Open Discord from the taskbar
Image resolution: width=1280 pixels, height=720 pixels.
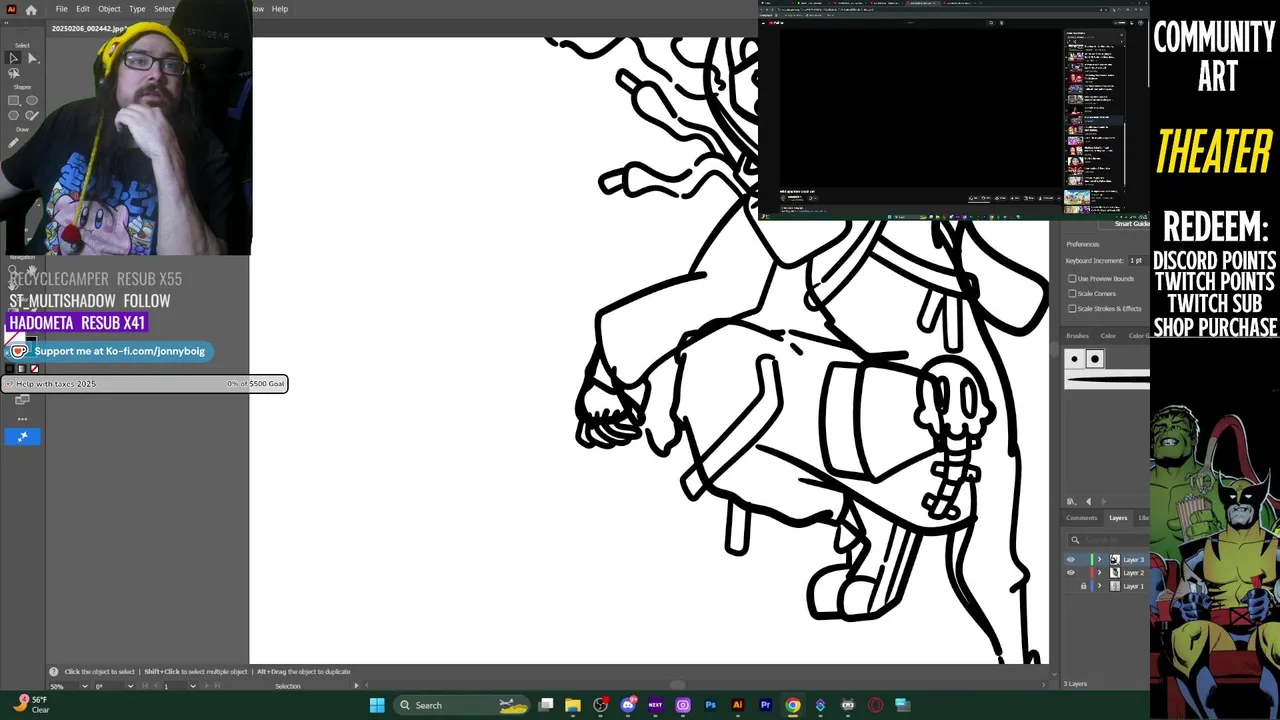pos(628,705)
